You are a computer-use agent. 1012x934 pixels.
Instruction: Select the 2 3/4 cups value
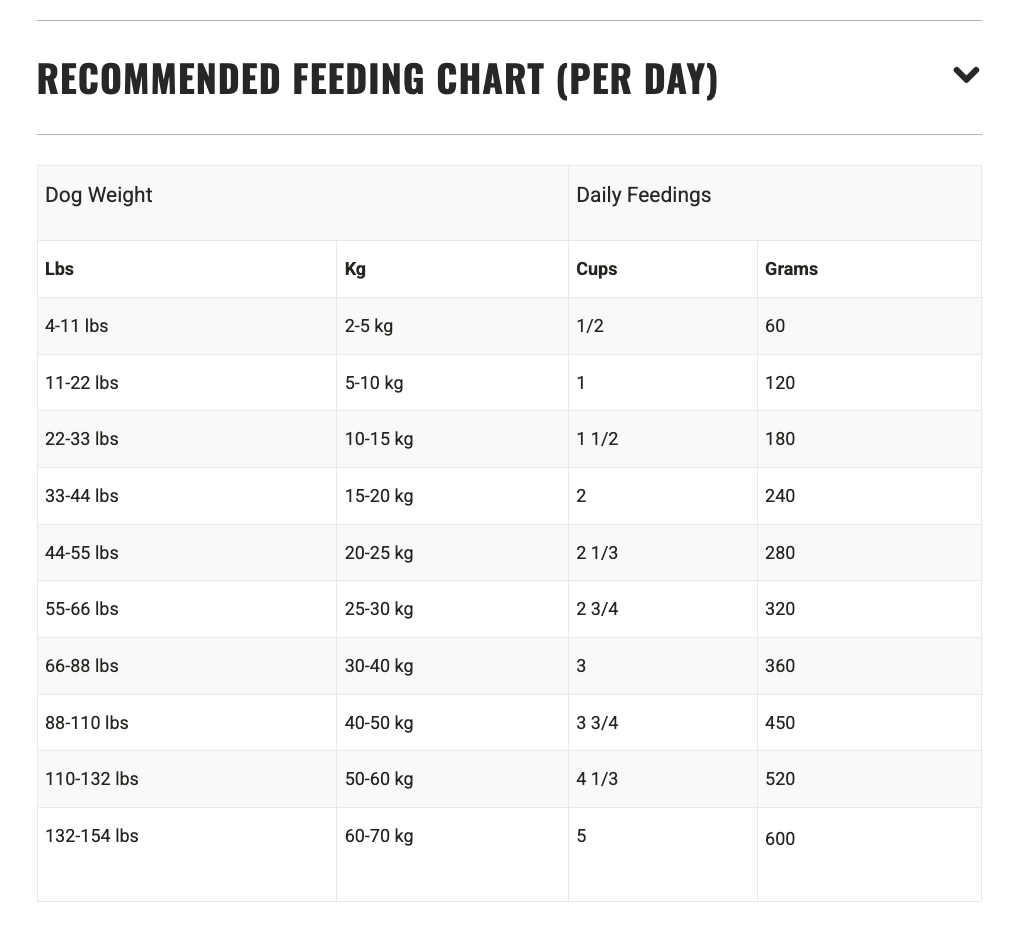(x=597, y=609)
